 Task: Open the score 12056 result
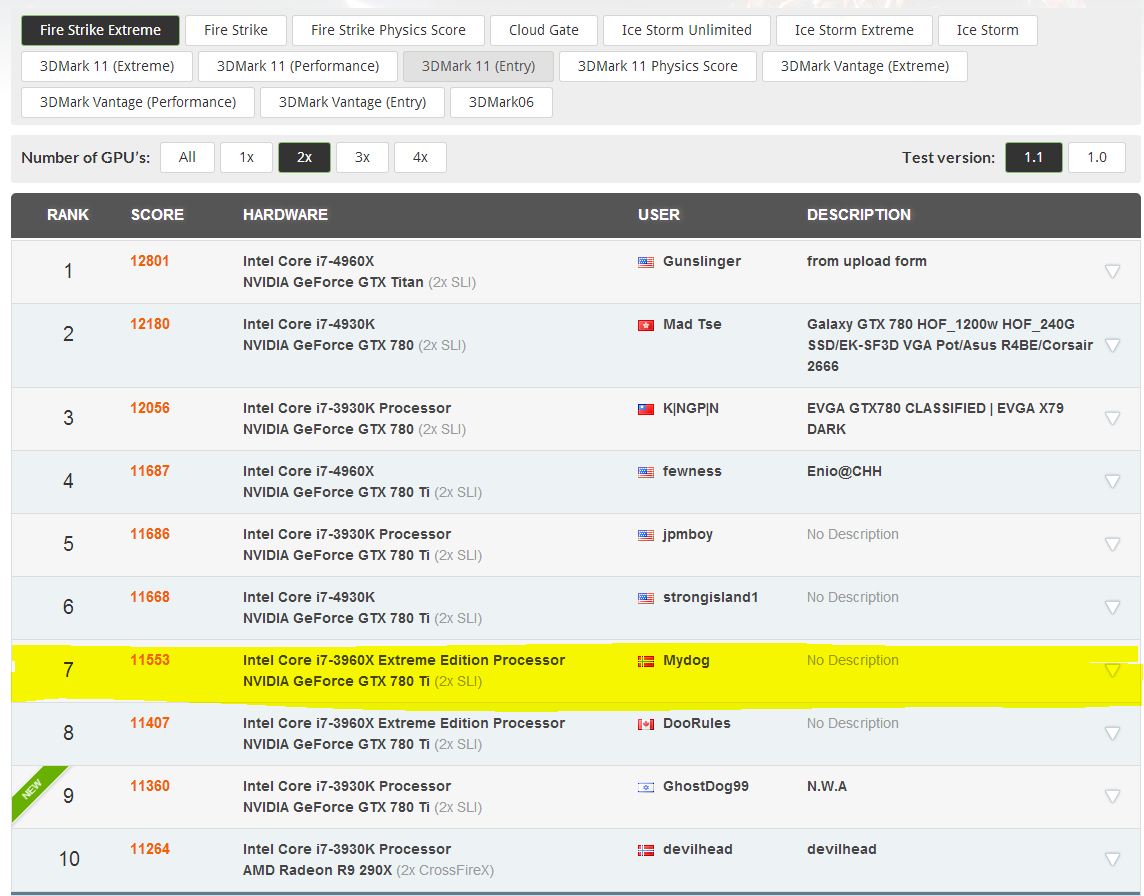click(x=150, y=408)
